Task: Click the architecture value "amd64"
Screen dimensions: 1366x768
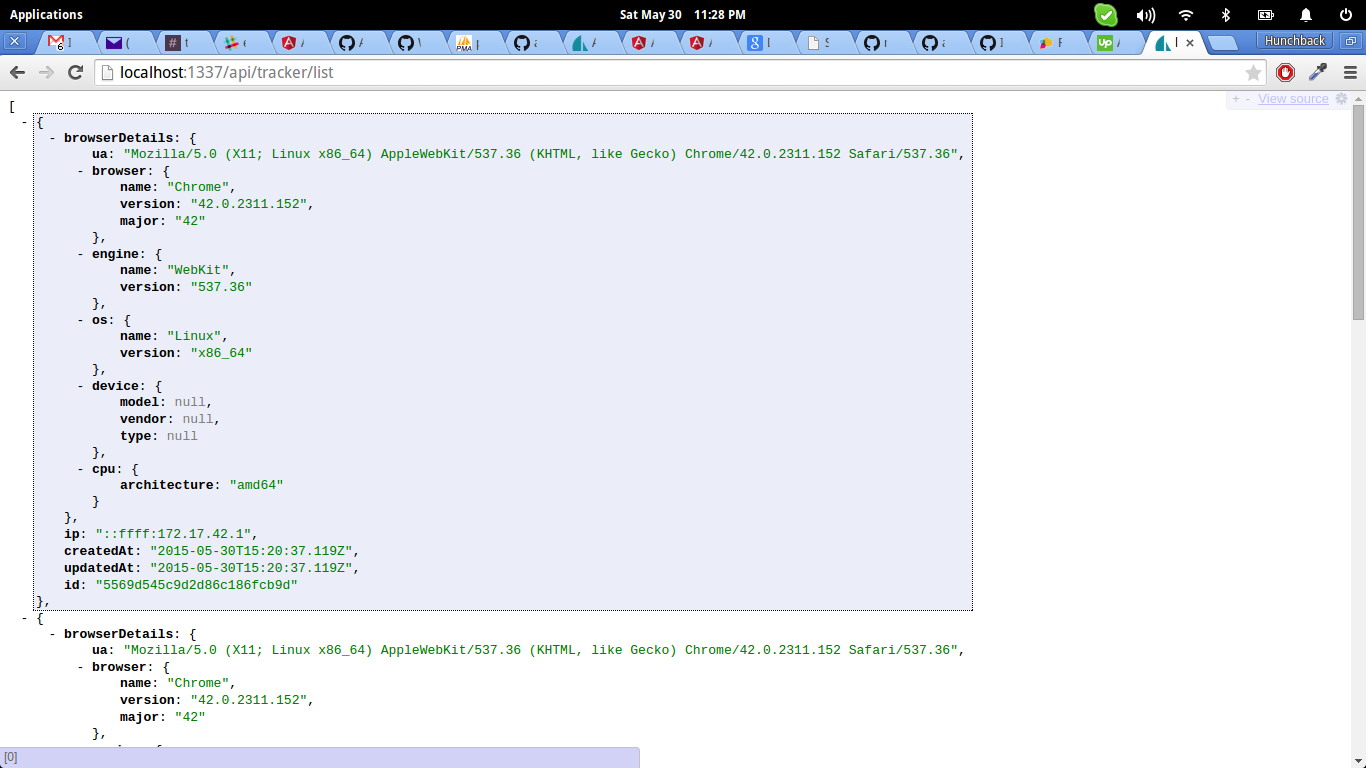Action: click(x=256, y=485)
